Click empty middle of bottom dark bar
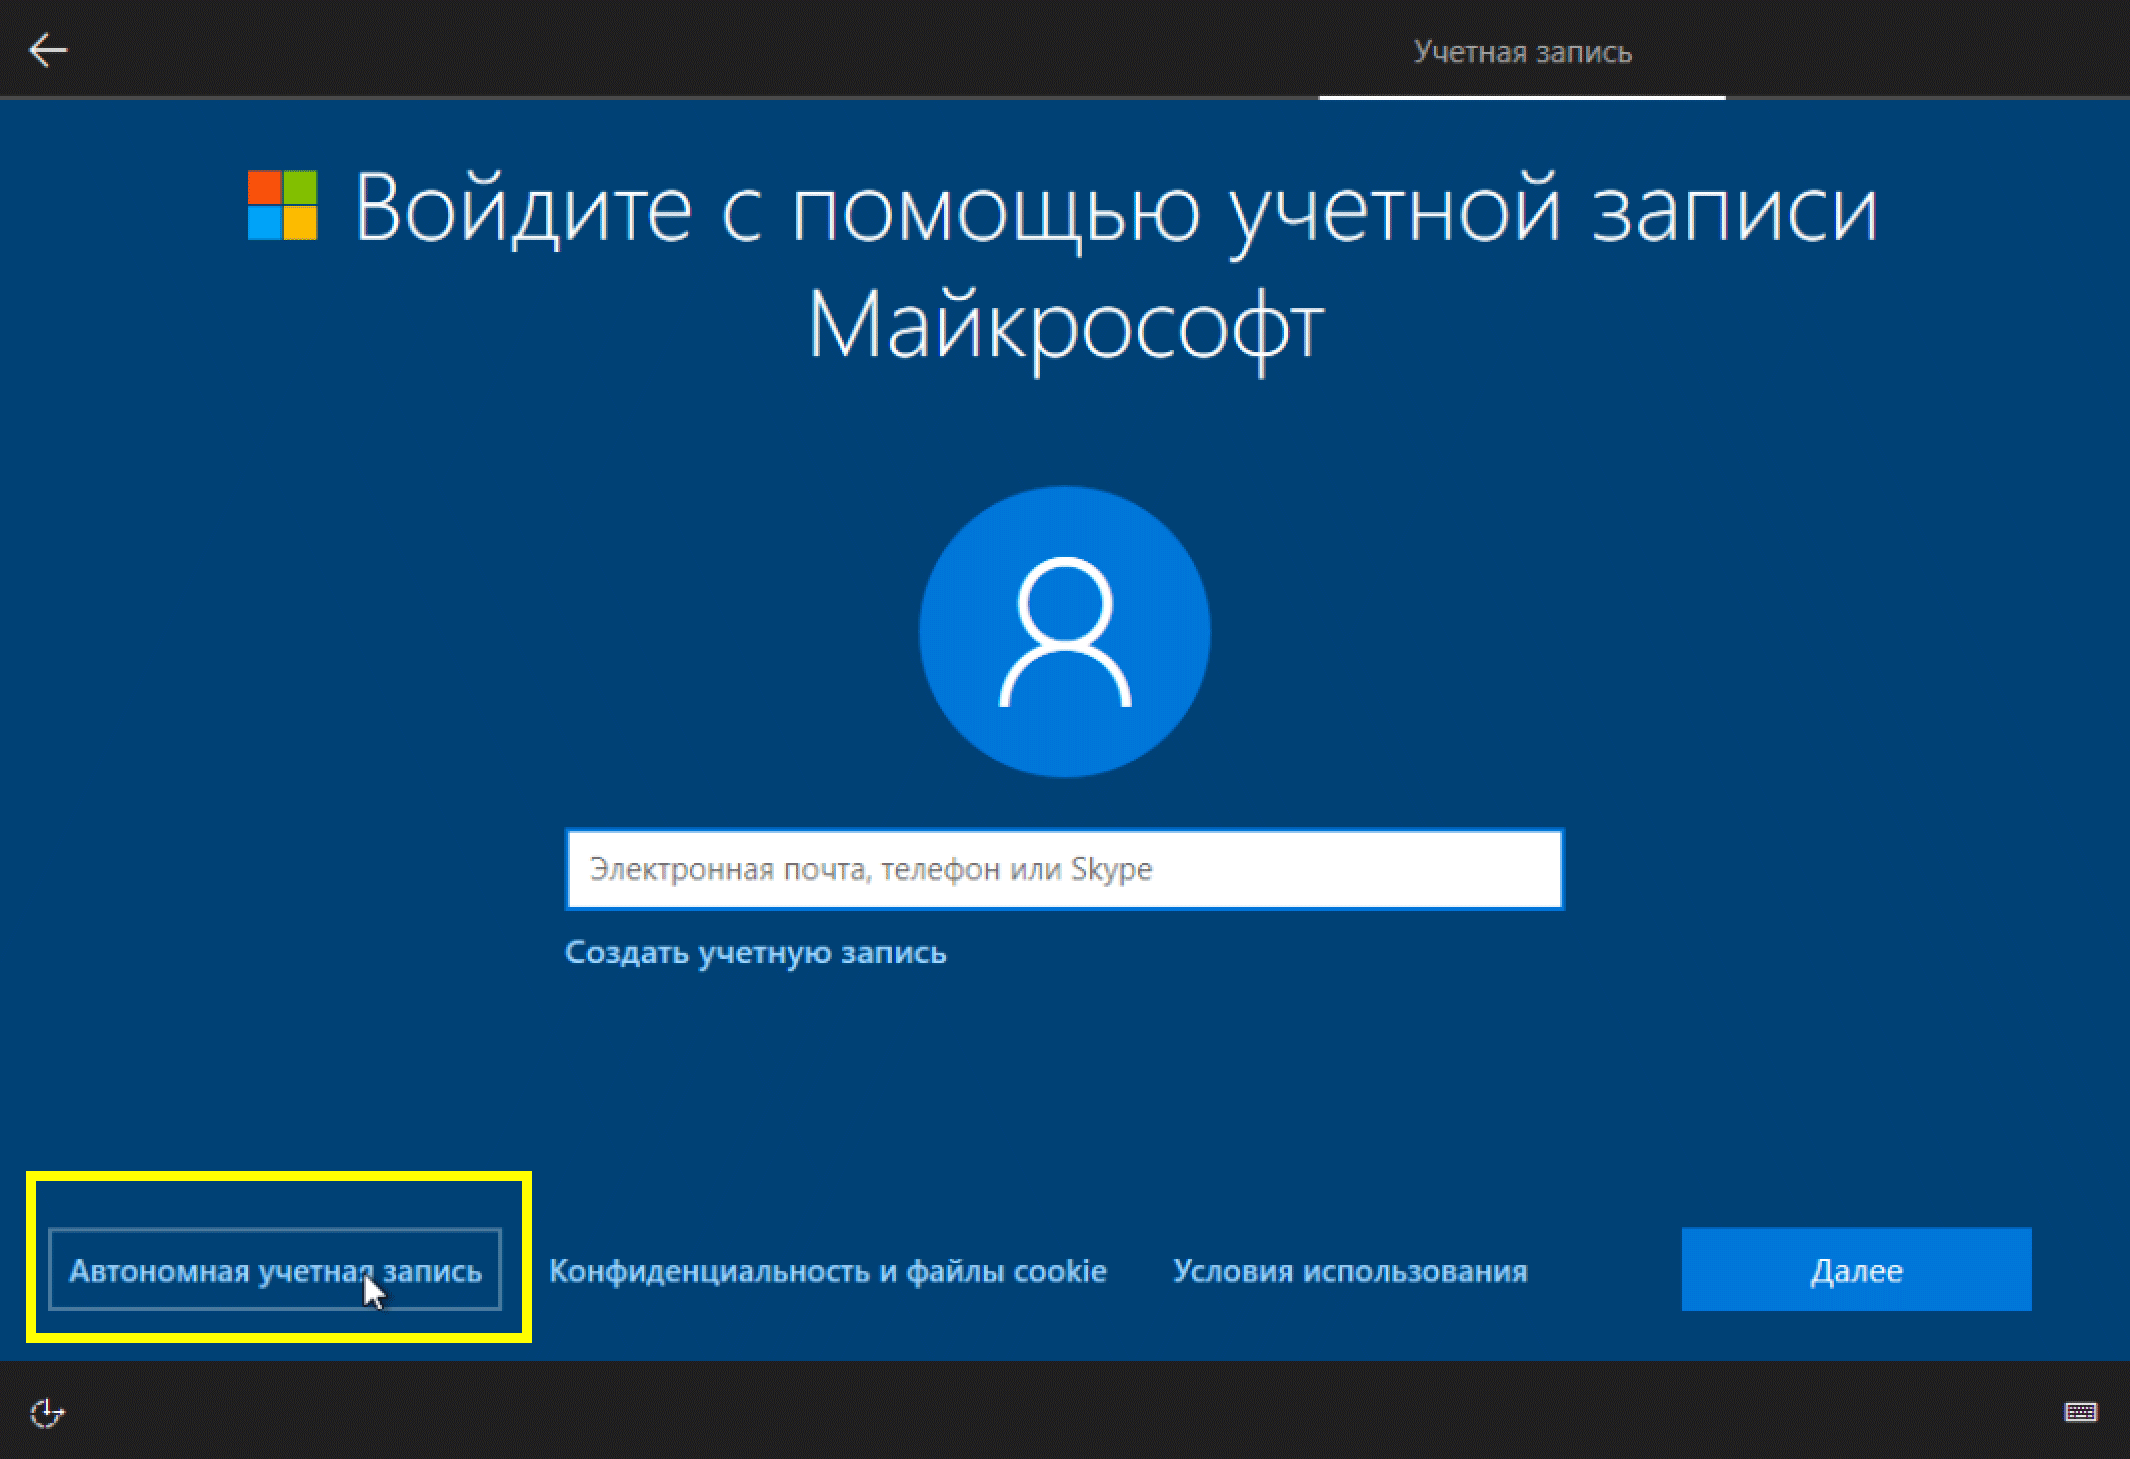Screen dimensions: 2130x1459 [1064, 1412]
